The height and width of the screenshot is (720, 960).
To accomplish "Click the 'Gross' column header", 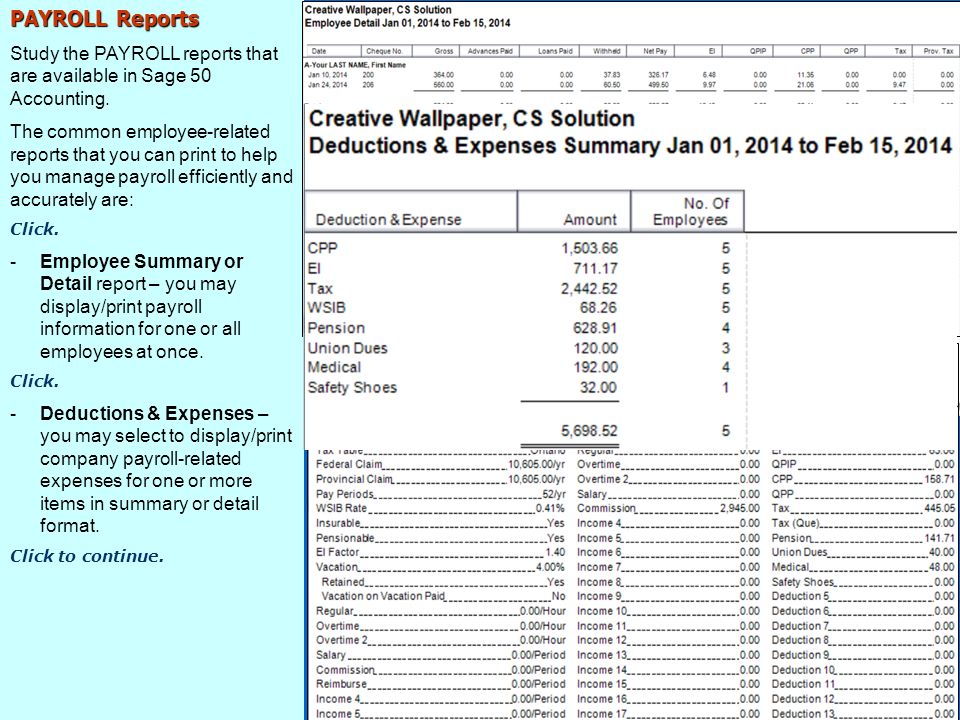I will 444,51.
